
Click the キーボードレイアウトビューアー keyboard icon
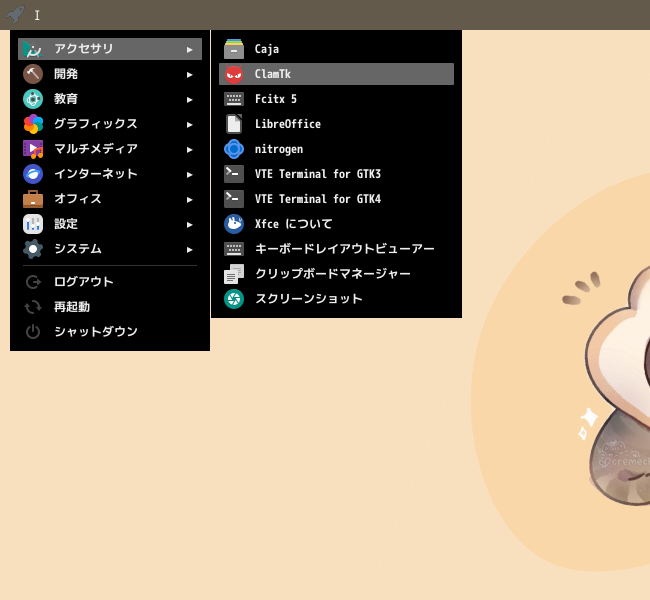tap(234, 249)
